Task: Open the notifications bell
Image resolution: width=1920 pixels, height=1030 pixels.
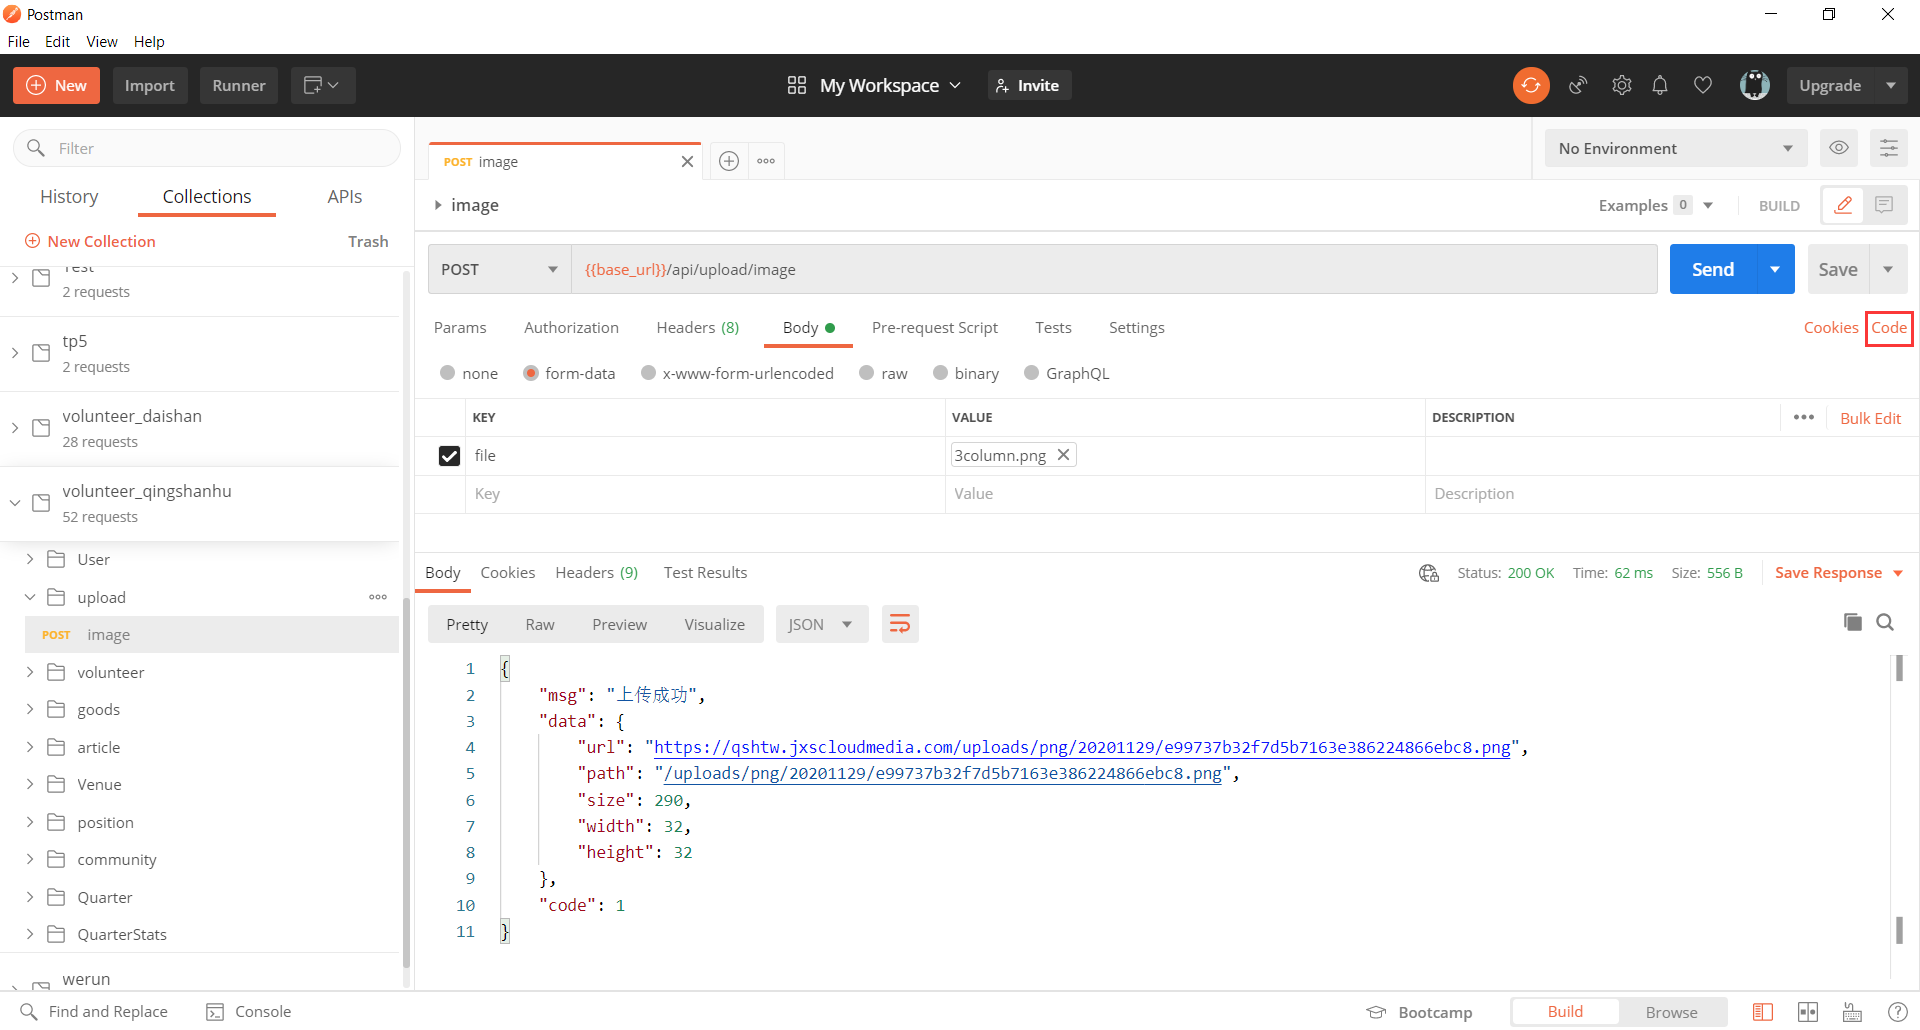Action: pos(1660,86)
